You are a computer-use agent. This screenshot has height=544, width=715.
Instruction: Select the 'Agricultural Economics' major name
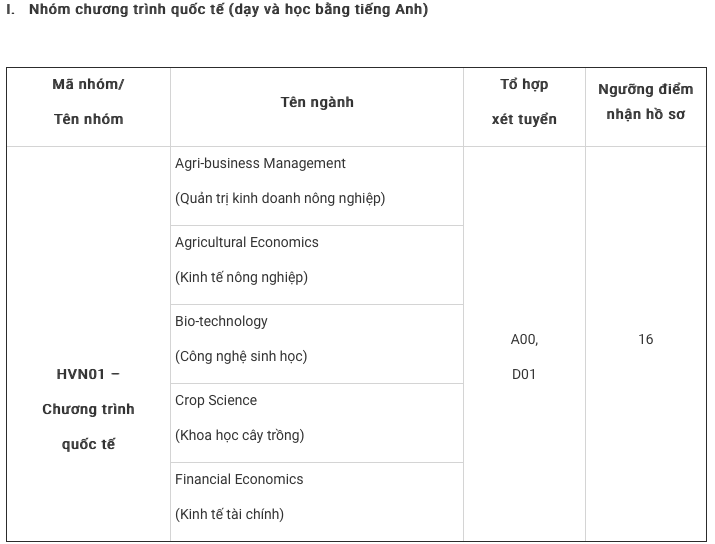[247, 242]
